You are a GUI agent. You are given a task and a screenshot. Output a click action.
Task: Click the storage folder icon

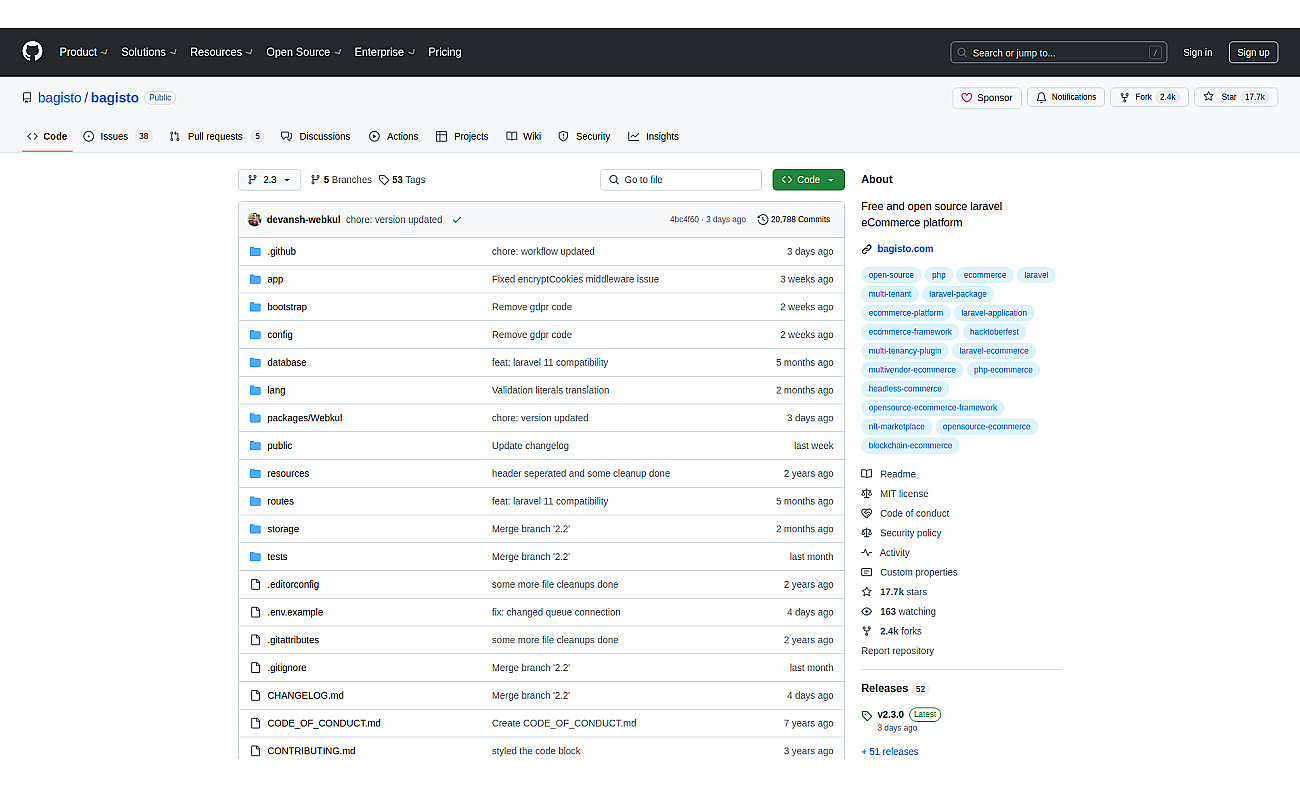pos(255,529)
